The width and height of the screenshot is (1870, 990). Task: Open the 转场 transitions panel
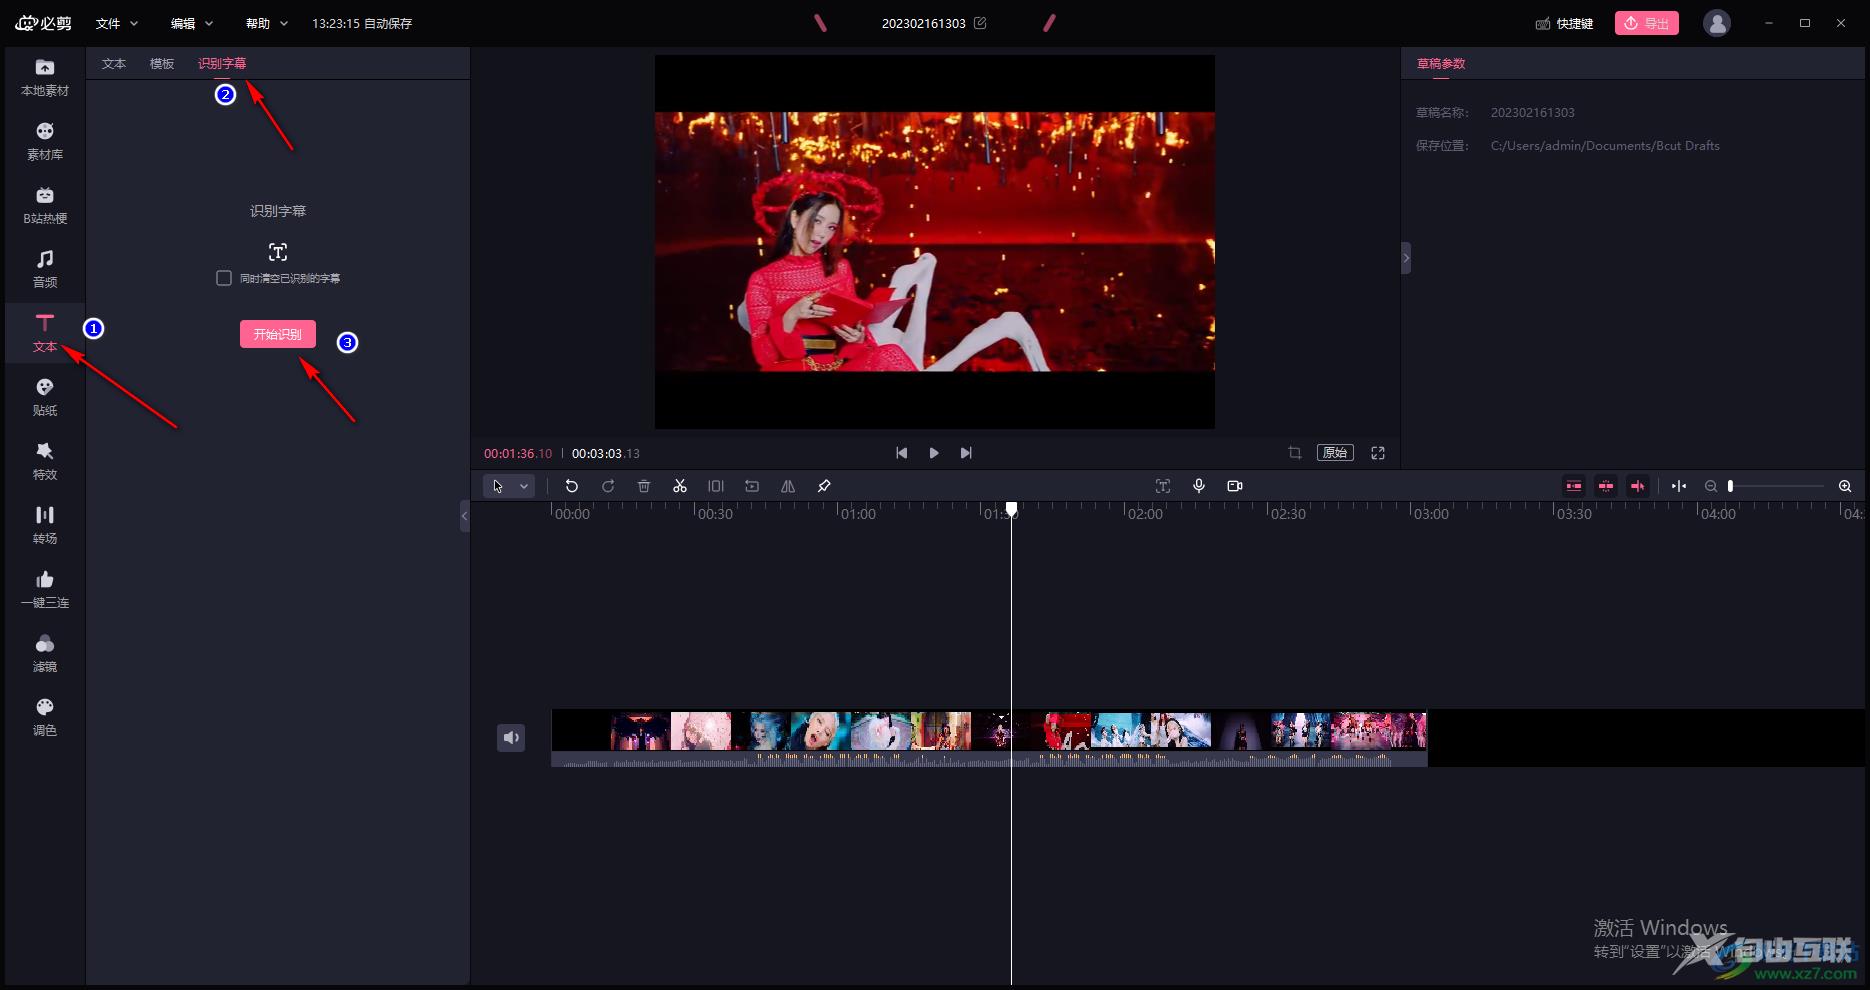(45, 525)
